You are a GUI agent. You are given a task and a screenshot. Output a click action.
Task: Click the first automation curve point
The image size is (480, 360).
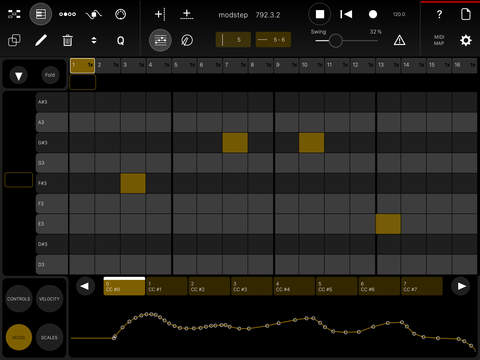pos(114,337)
